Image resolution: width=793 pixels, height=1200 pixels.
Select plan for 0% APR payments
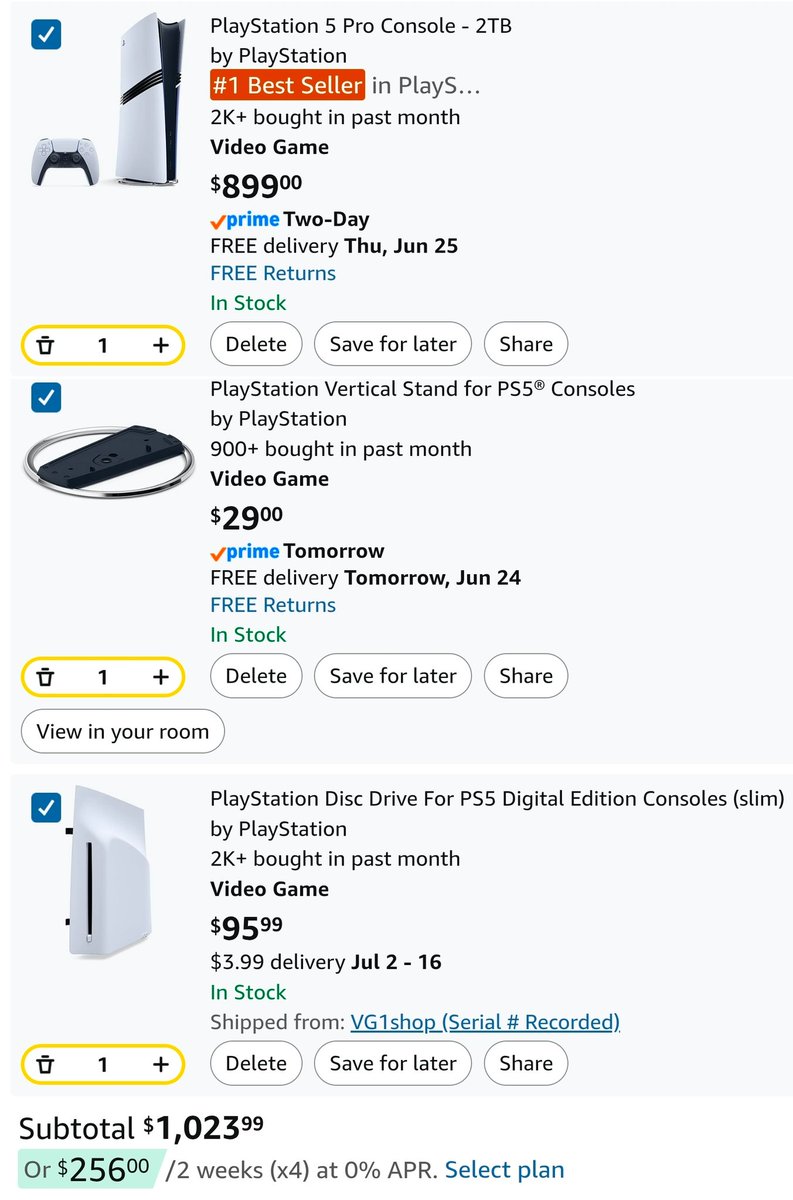505,1169
